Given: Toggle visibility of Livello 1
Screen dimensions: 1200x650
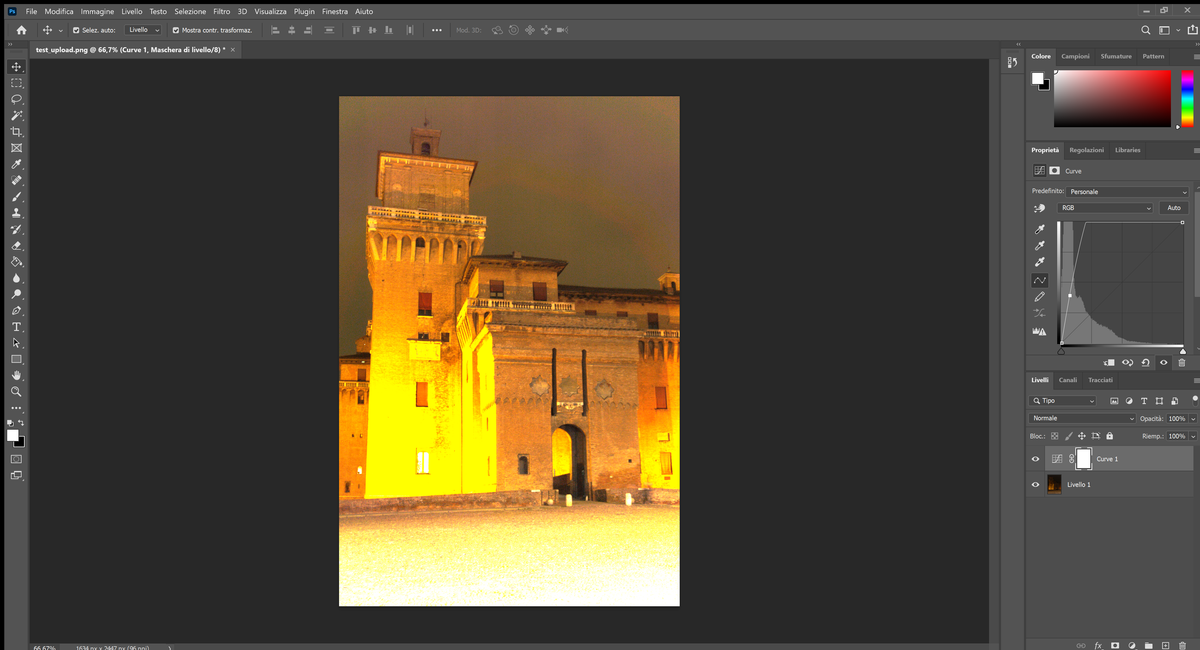Looking at the screenshot, I should click(1035, 484).
